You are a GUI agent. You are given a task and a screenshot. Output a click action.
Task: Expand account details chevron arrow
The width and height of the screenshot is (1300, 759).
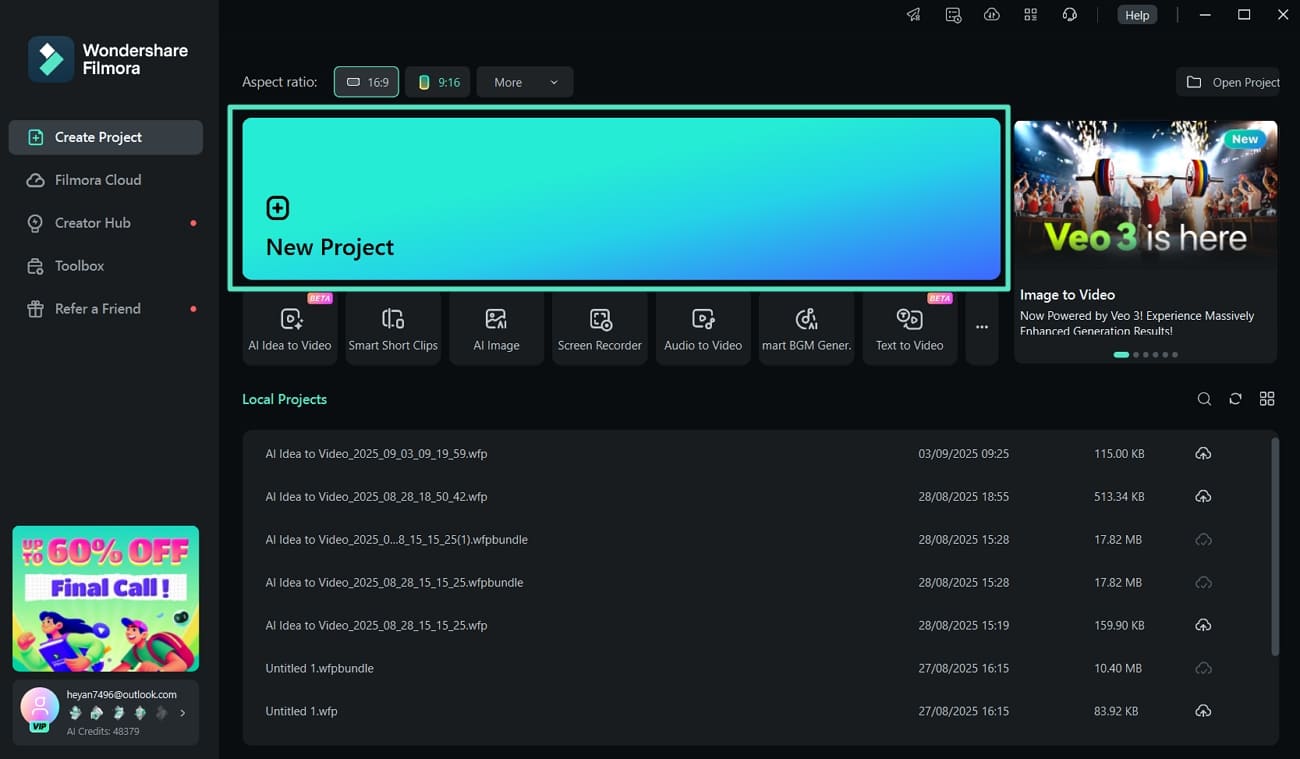point(182,713)
